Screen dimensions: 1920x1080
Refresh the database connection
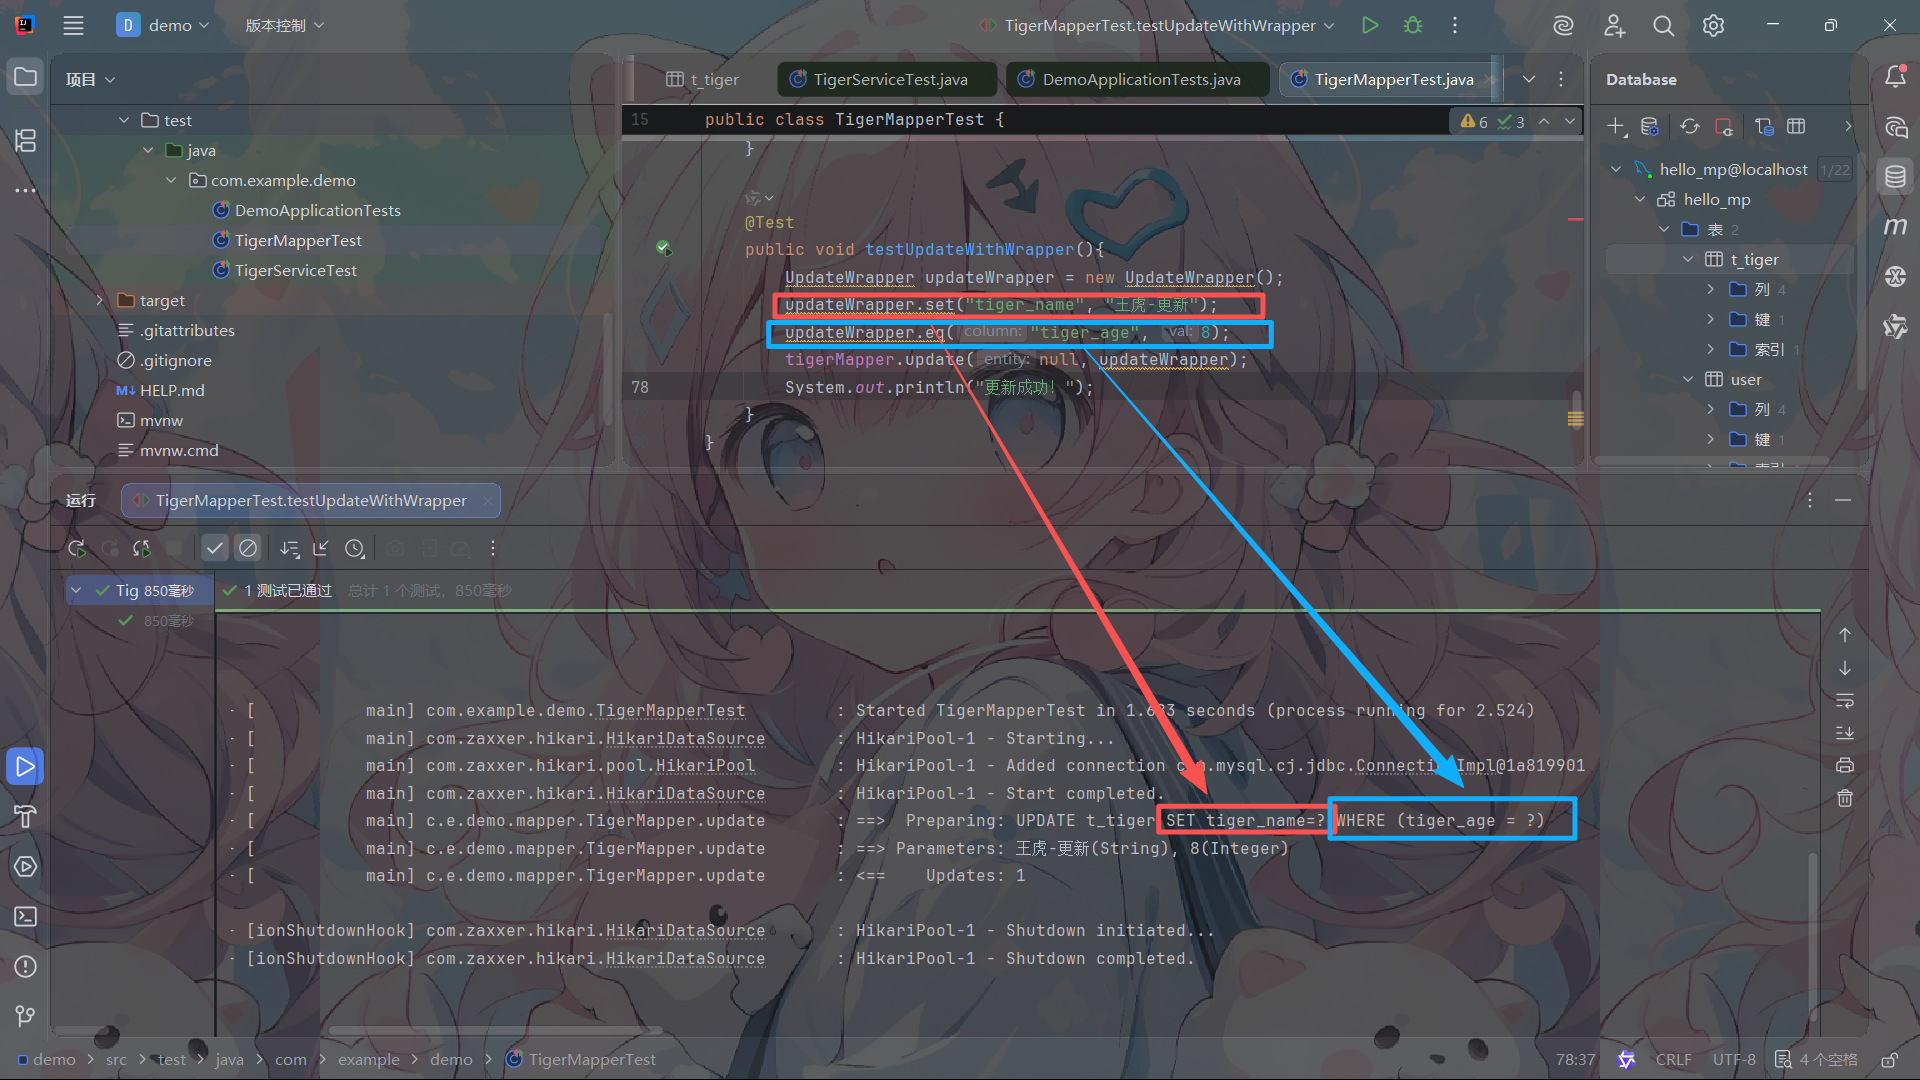point(1689,126)
